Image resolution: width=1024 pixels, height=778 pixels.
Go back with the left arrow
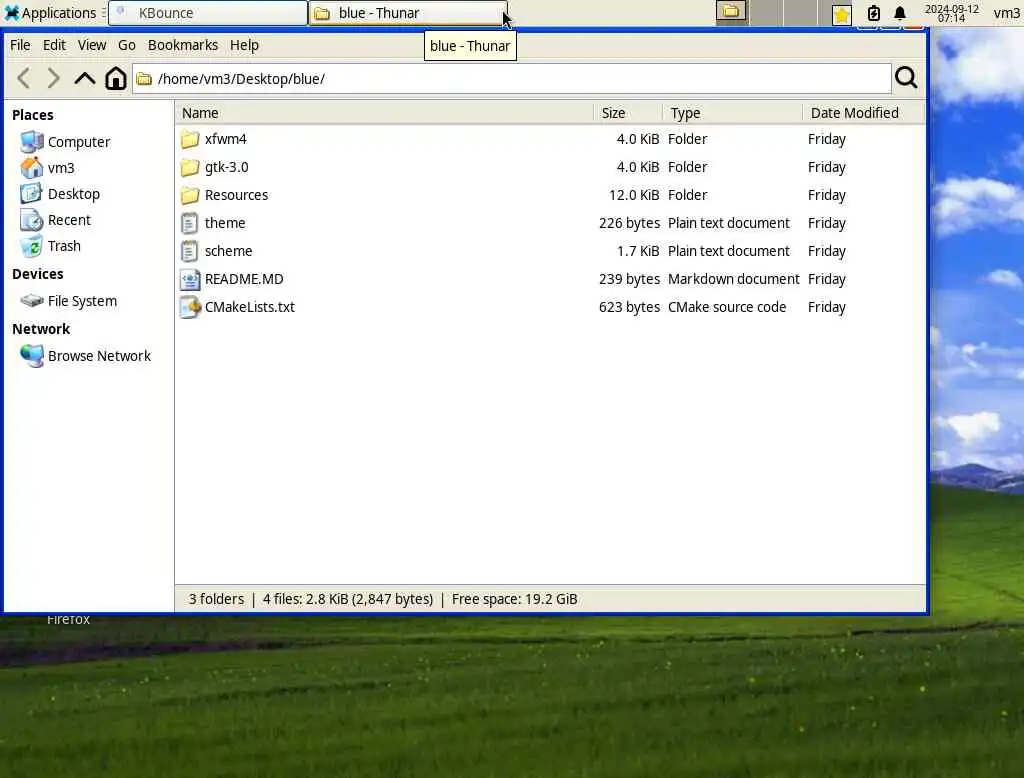[x=24, y=78]
